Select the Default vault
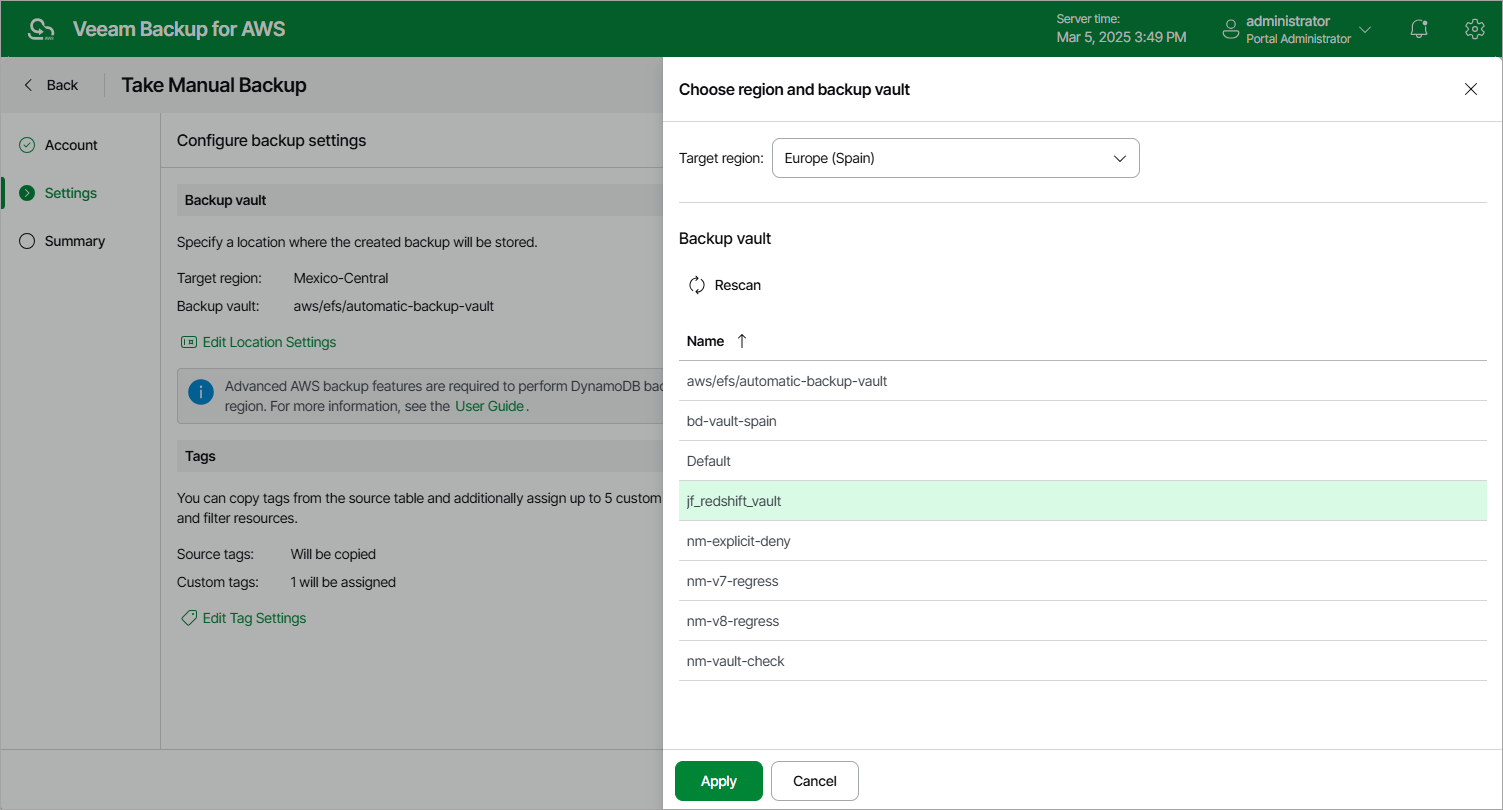Viewport: 1503px width, 810px height. pos(1083,461)
